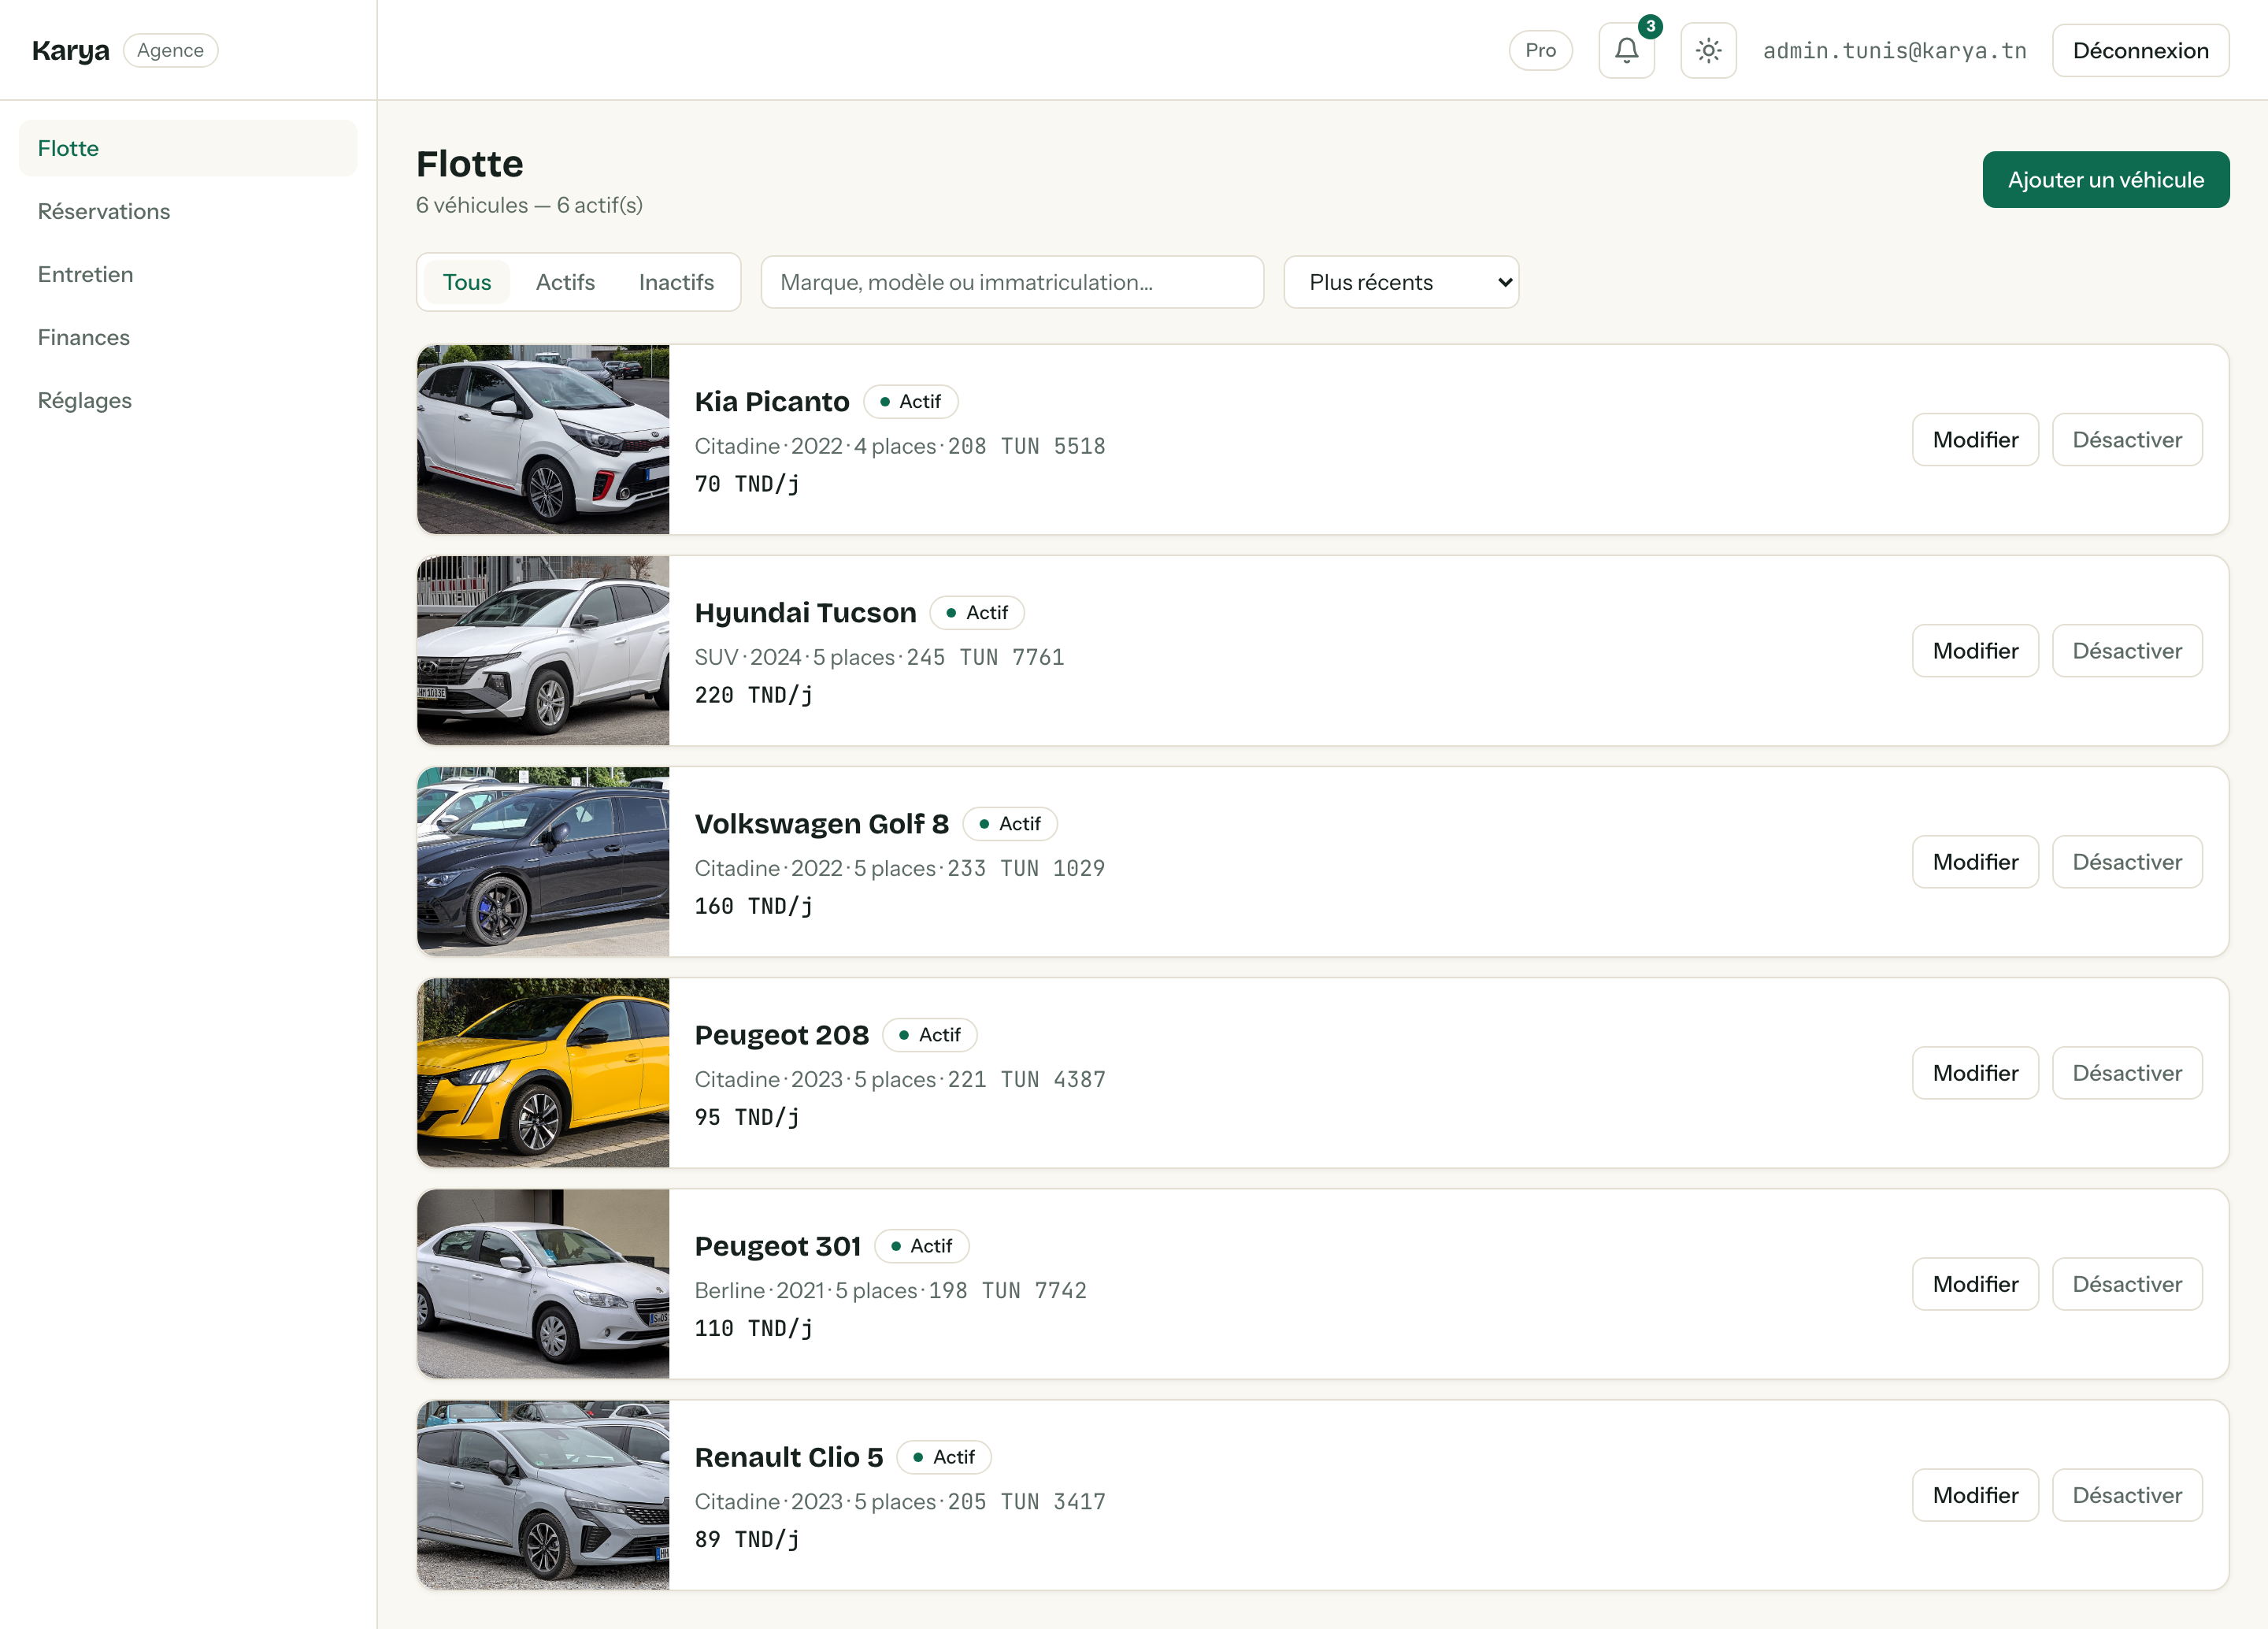Modifier the Hyundai Tucson entry
Screen dimensions: 2268x1629
click(x=1975, y=651)
